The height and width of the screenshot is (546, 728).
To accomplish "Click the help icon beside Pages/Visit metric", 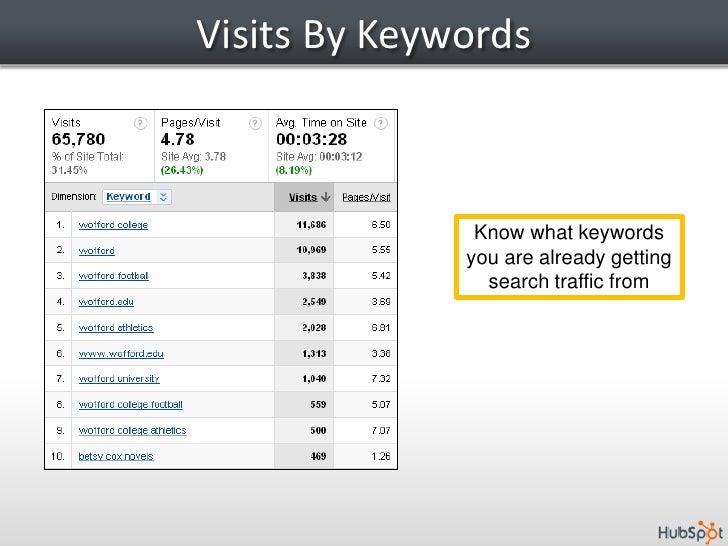I will point(255,124).
